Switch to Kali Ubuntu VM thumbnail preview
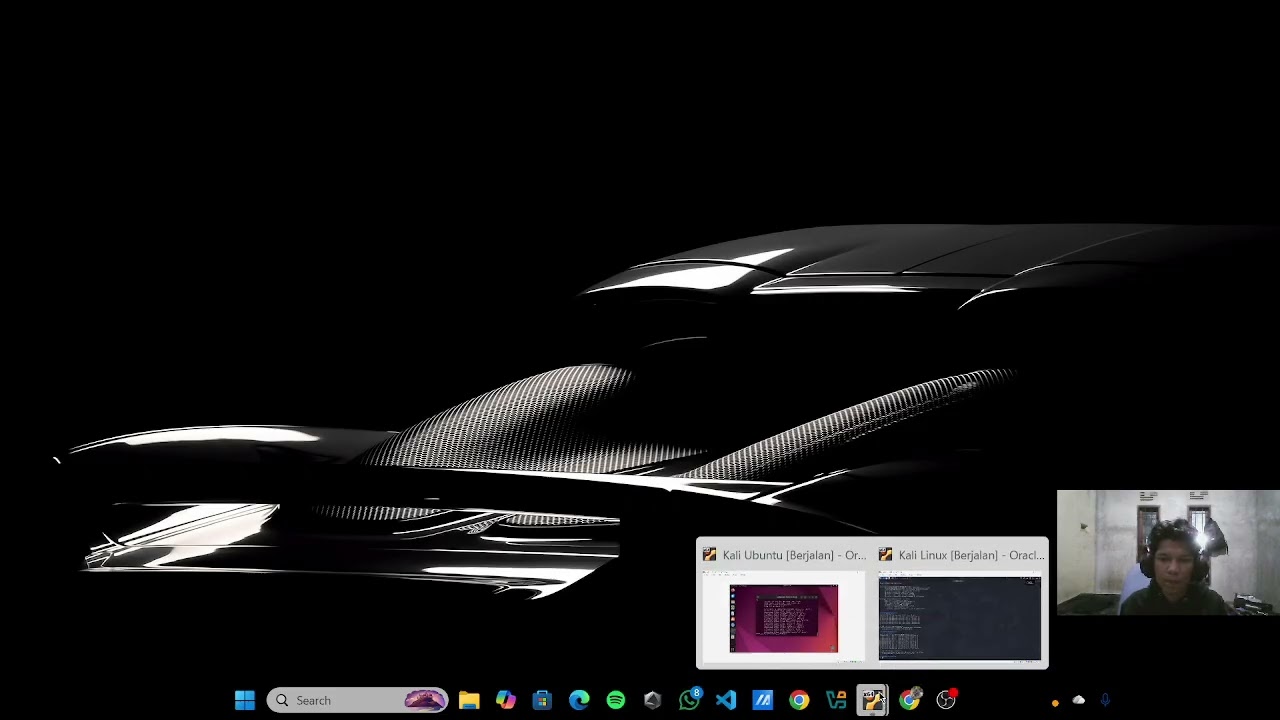1280x720 pixels. (784, 619)
